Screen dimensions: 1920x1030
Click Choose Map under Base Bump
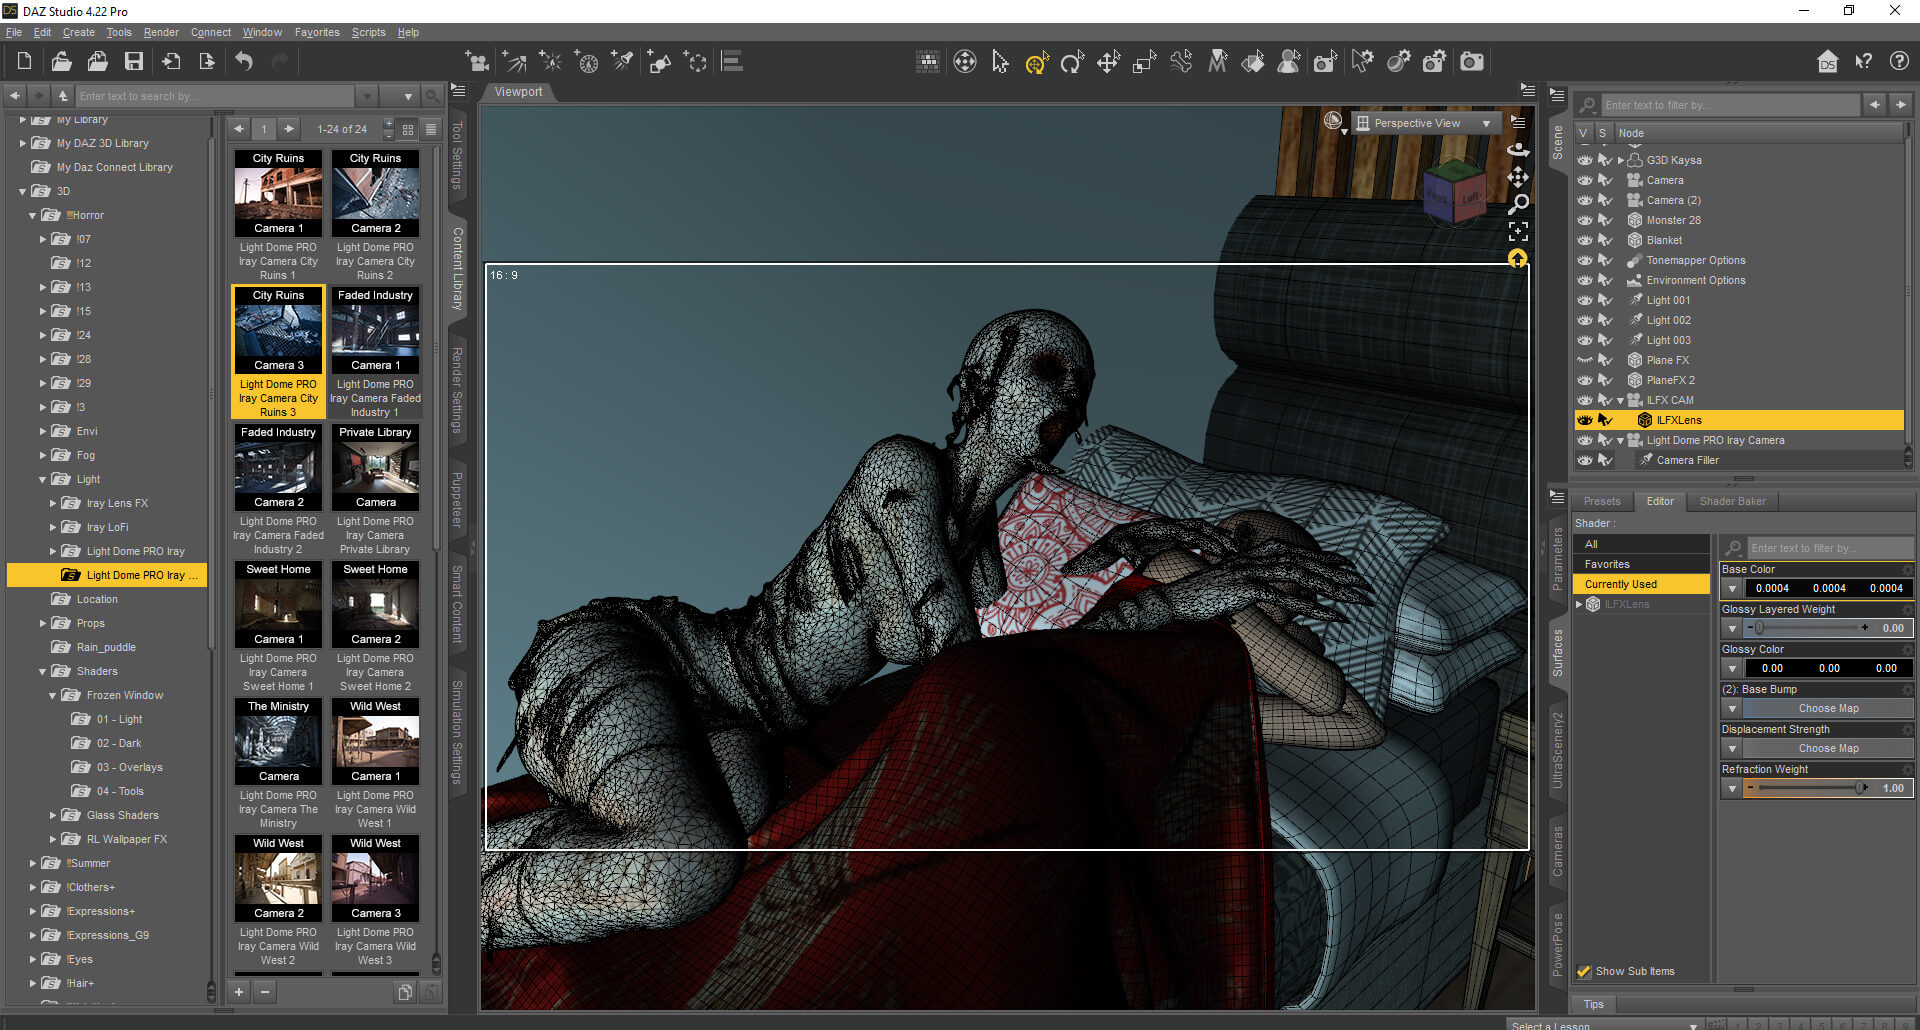[x=1827, y=708]
